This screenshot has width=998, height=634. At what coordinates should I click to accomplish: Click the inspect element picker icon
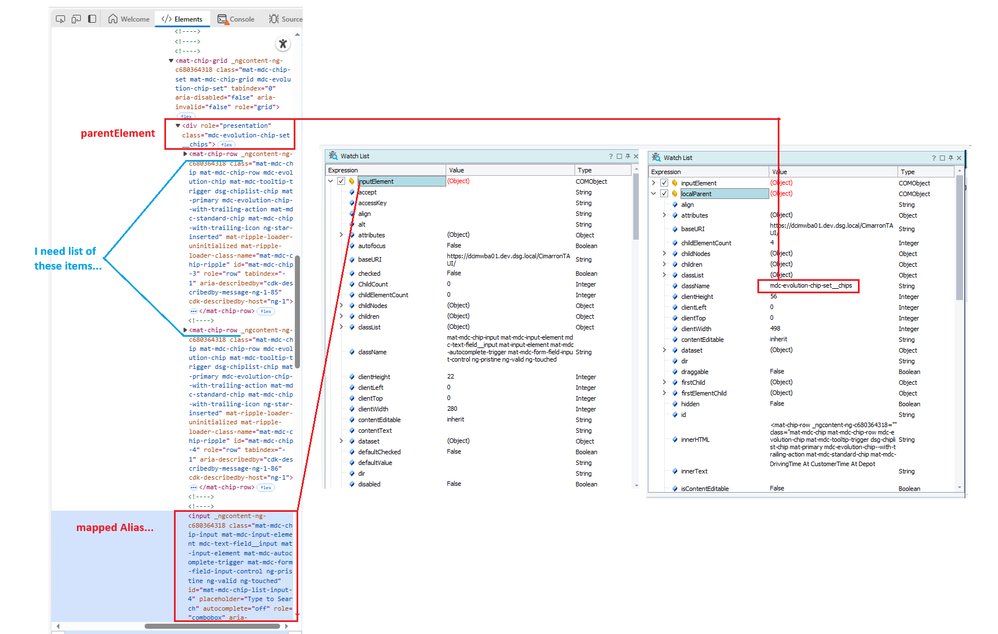(61, 19)
